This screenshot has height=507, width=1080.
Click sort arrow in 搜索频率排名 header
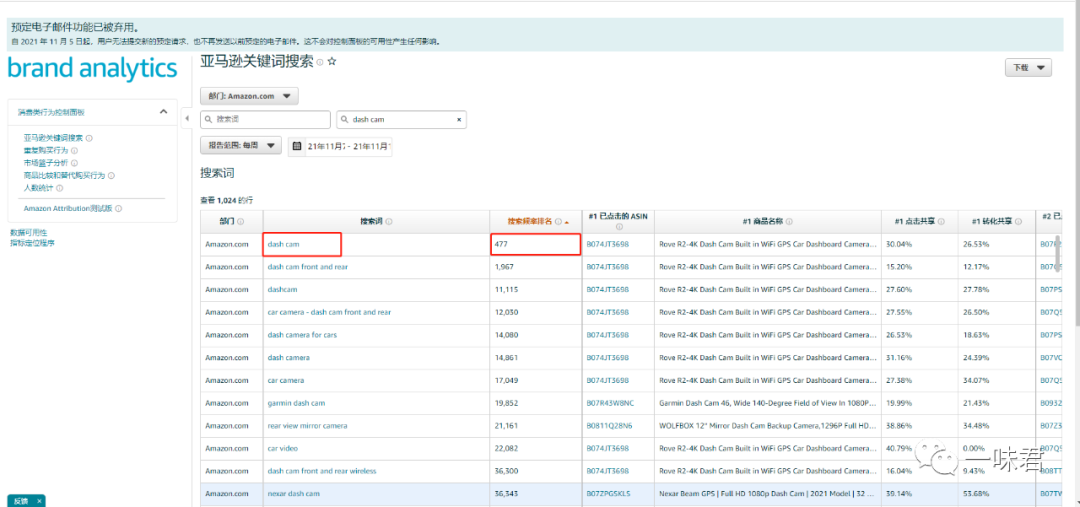[567, 222]
